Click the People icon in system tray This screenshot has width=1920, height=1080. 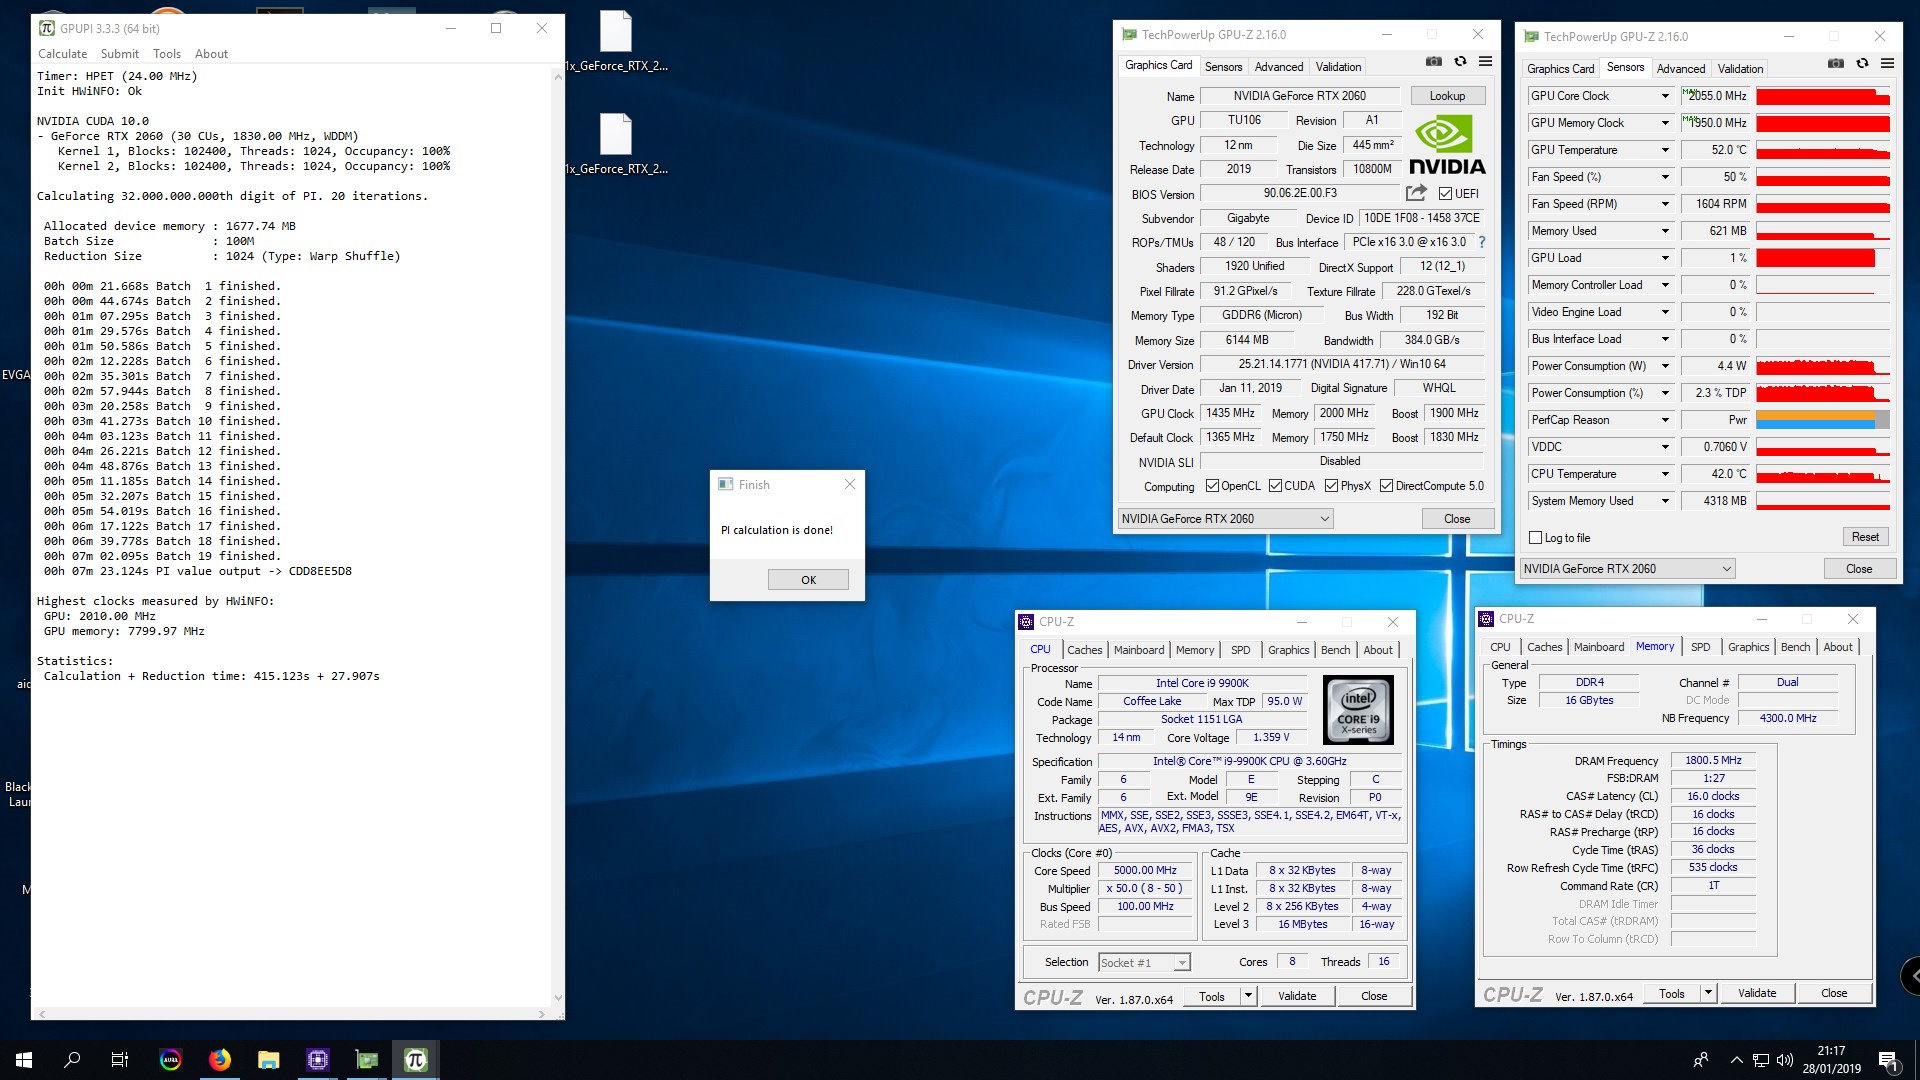click(x=1700, y=1060)
